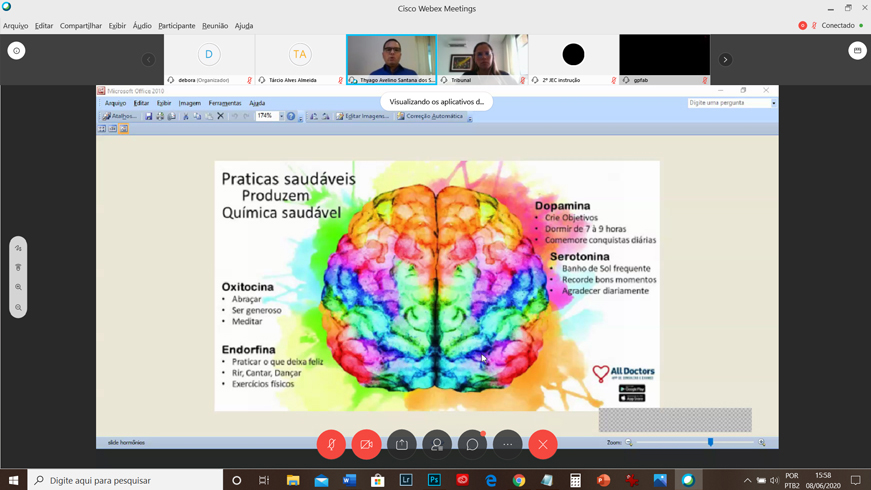The width and height of the screenshot is (871, 490).
Task: Click the layout view icon at top right
Action: pyautogui.click(x=857, y=51)
